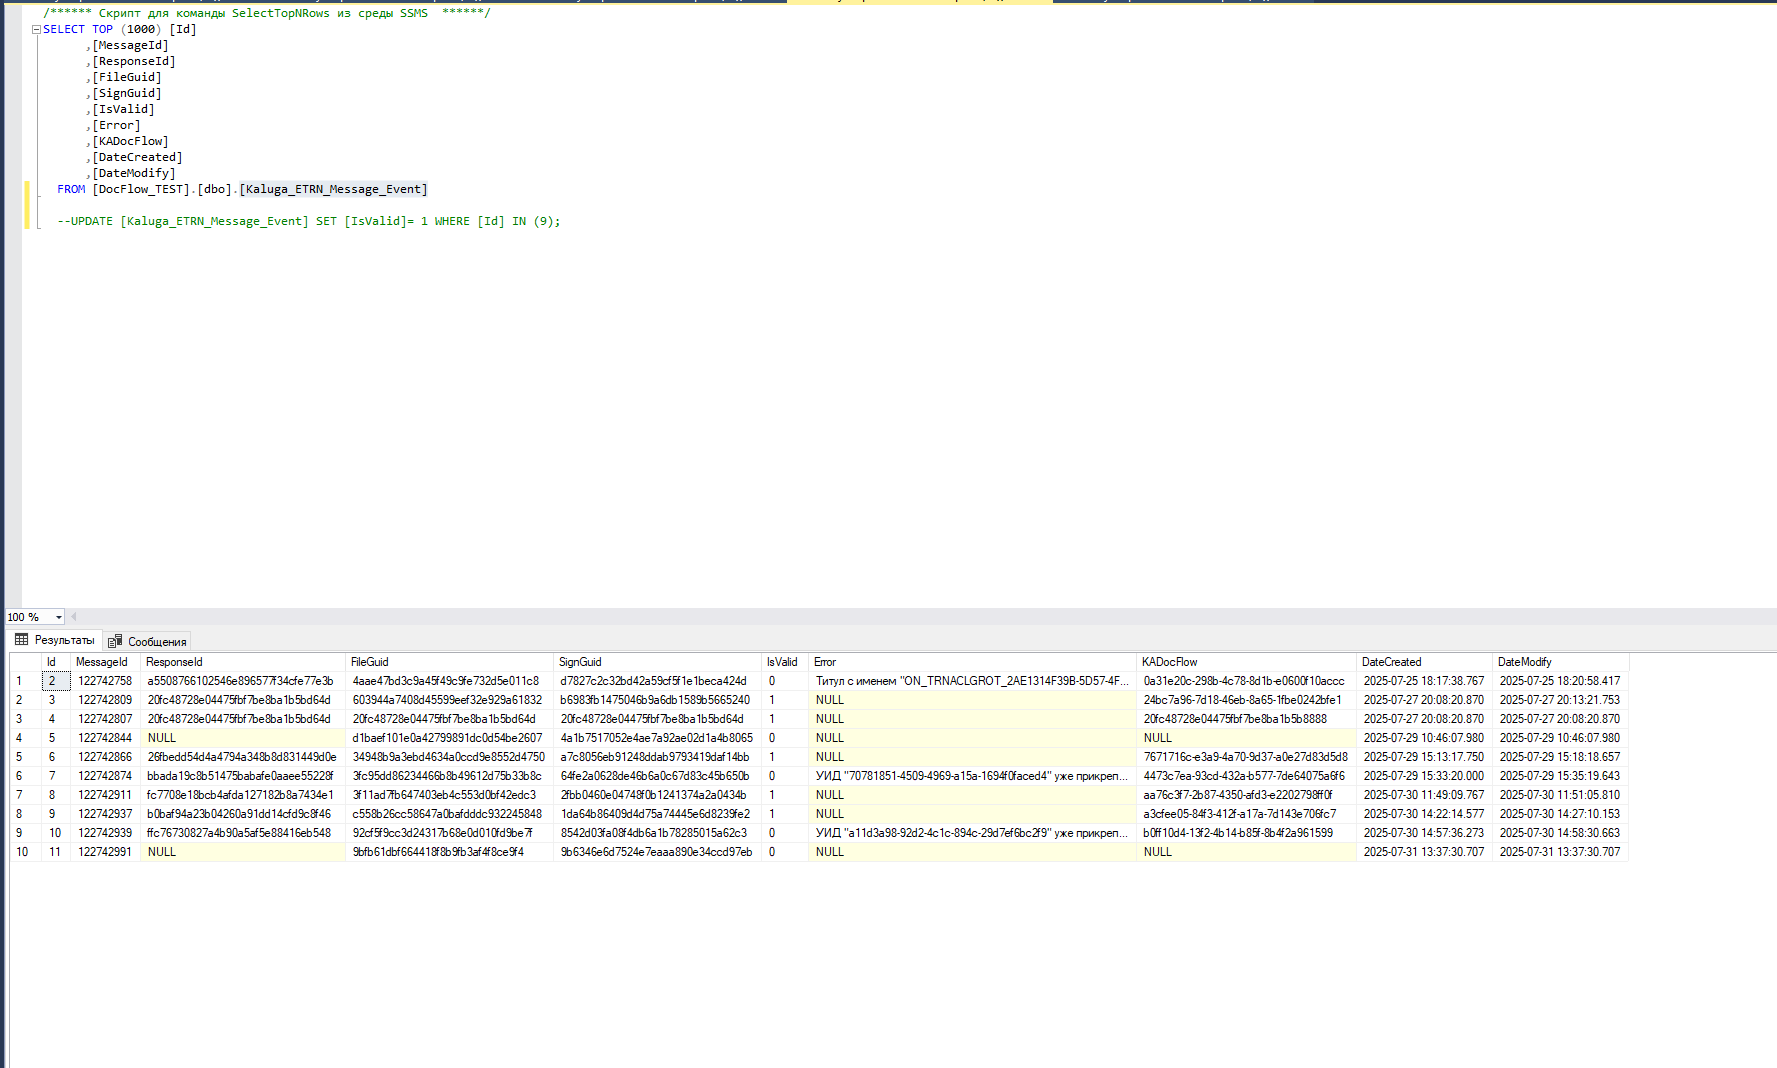Image resolution: width=1777 pixels, height=1068 pixels.
Task: Click the Error column header in results grid
Action: pyautogui.click(x=972, y=662)
